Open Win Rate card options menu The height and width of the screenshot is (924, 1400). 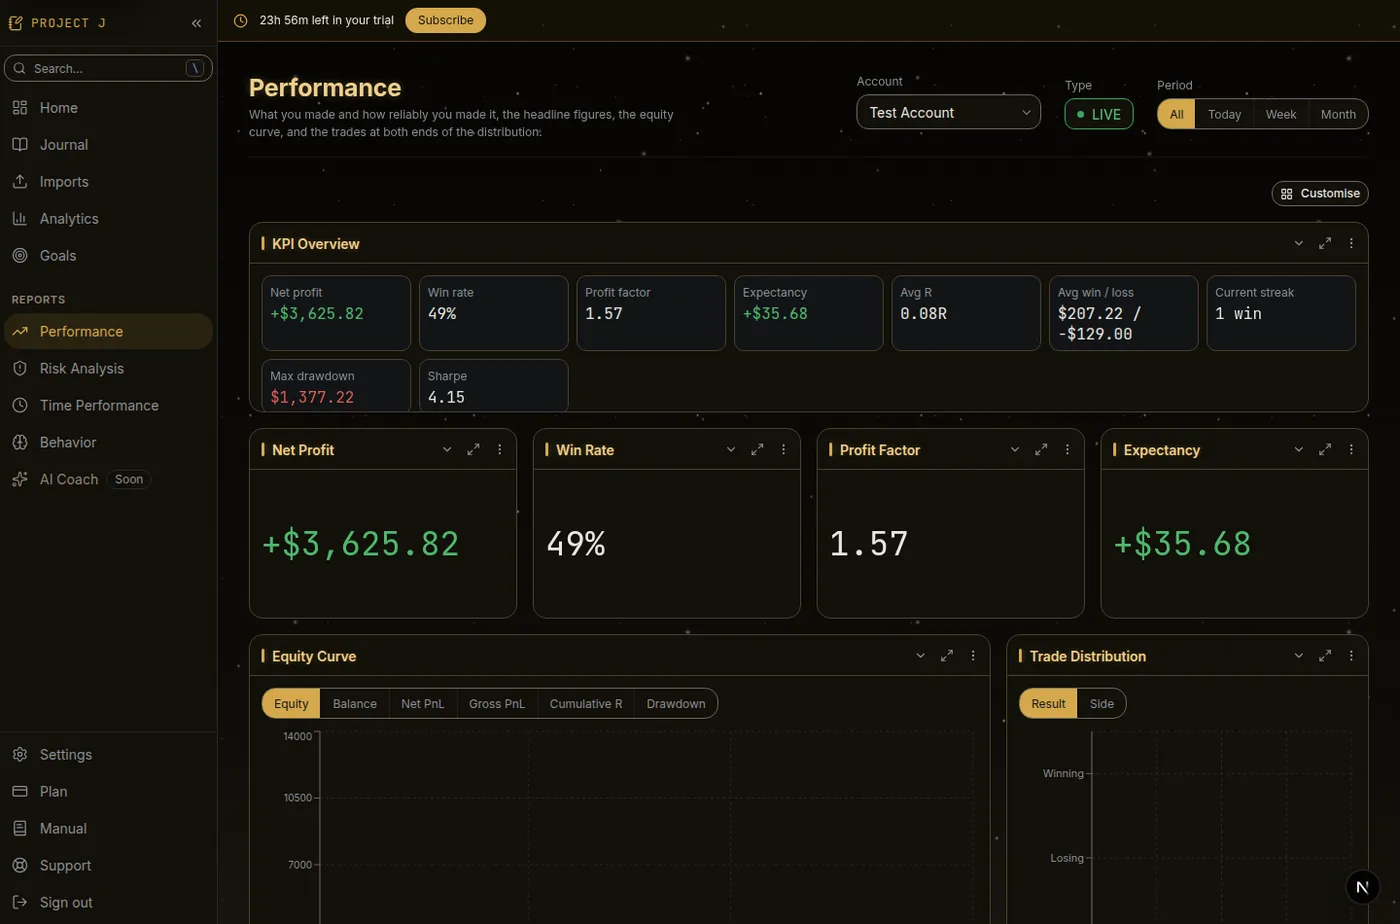pyautogui.click(x=783, y=450)
